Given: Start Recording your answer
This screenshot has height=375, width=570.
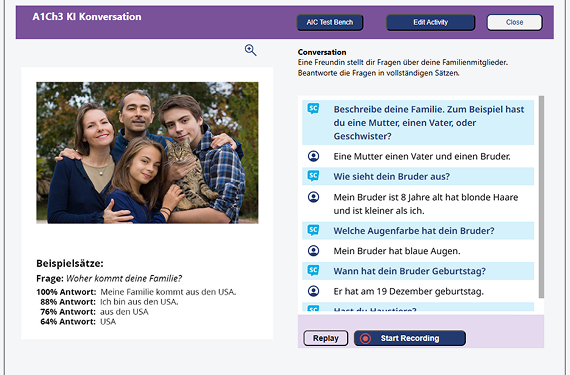Looking at the screenshot, I should (410, 338).
